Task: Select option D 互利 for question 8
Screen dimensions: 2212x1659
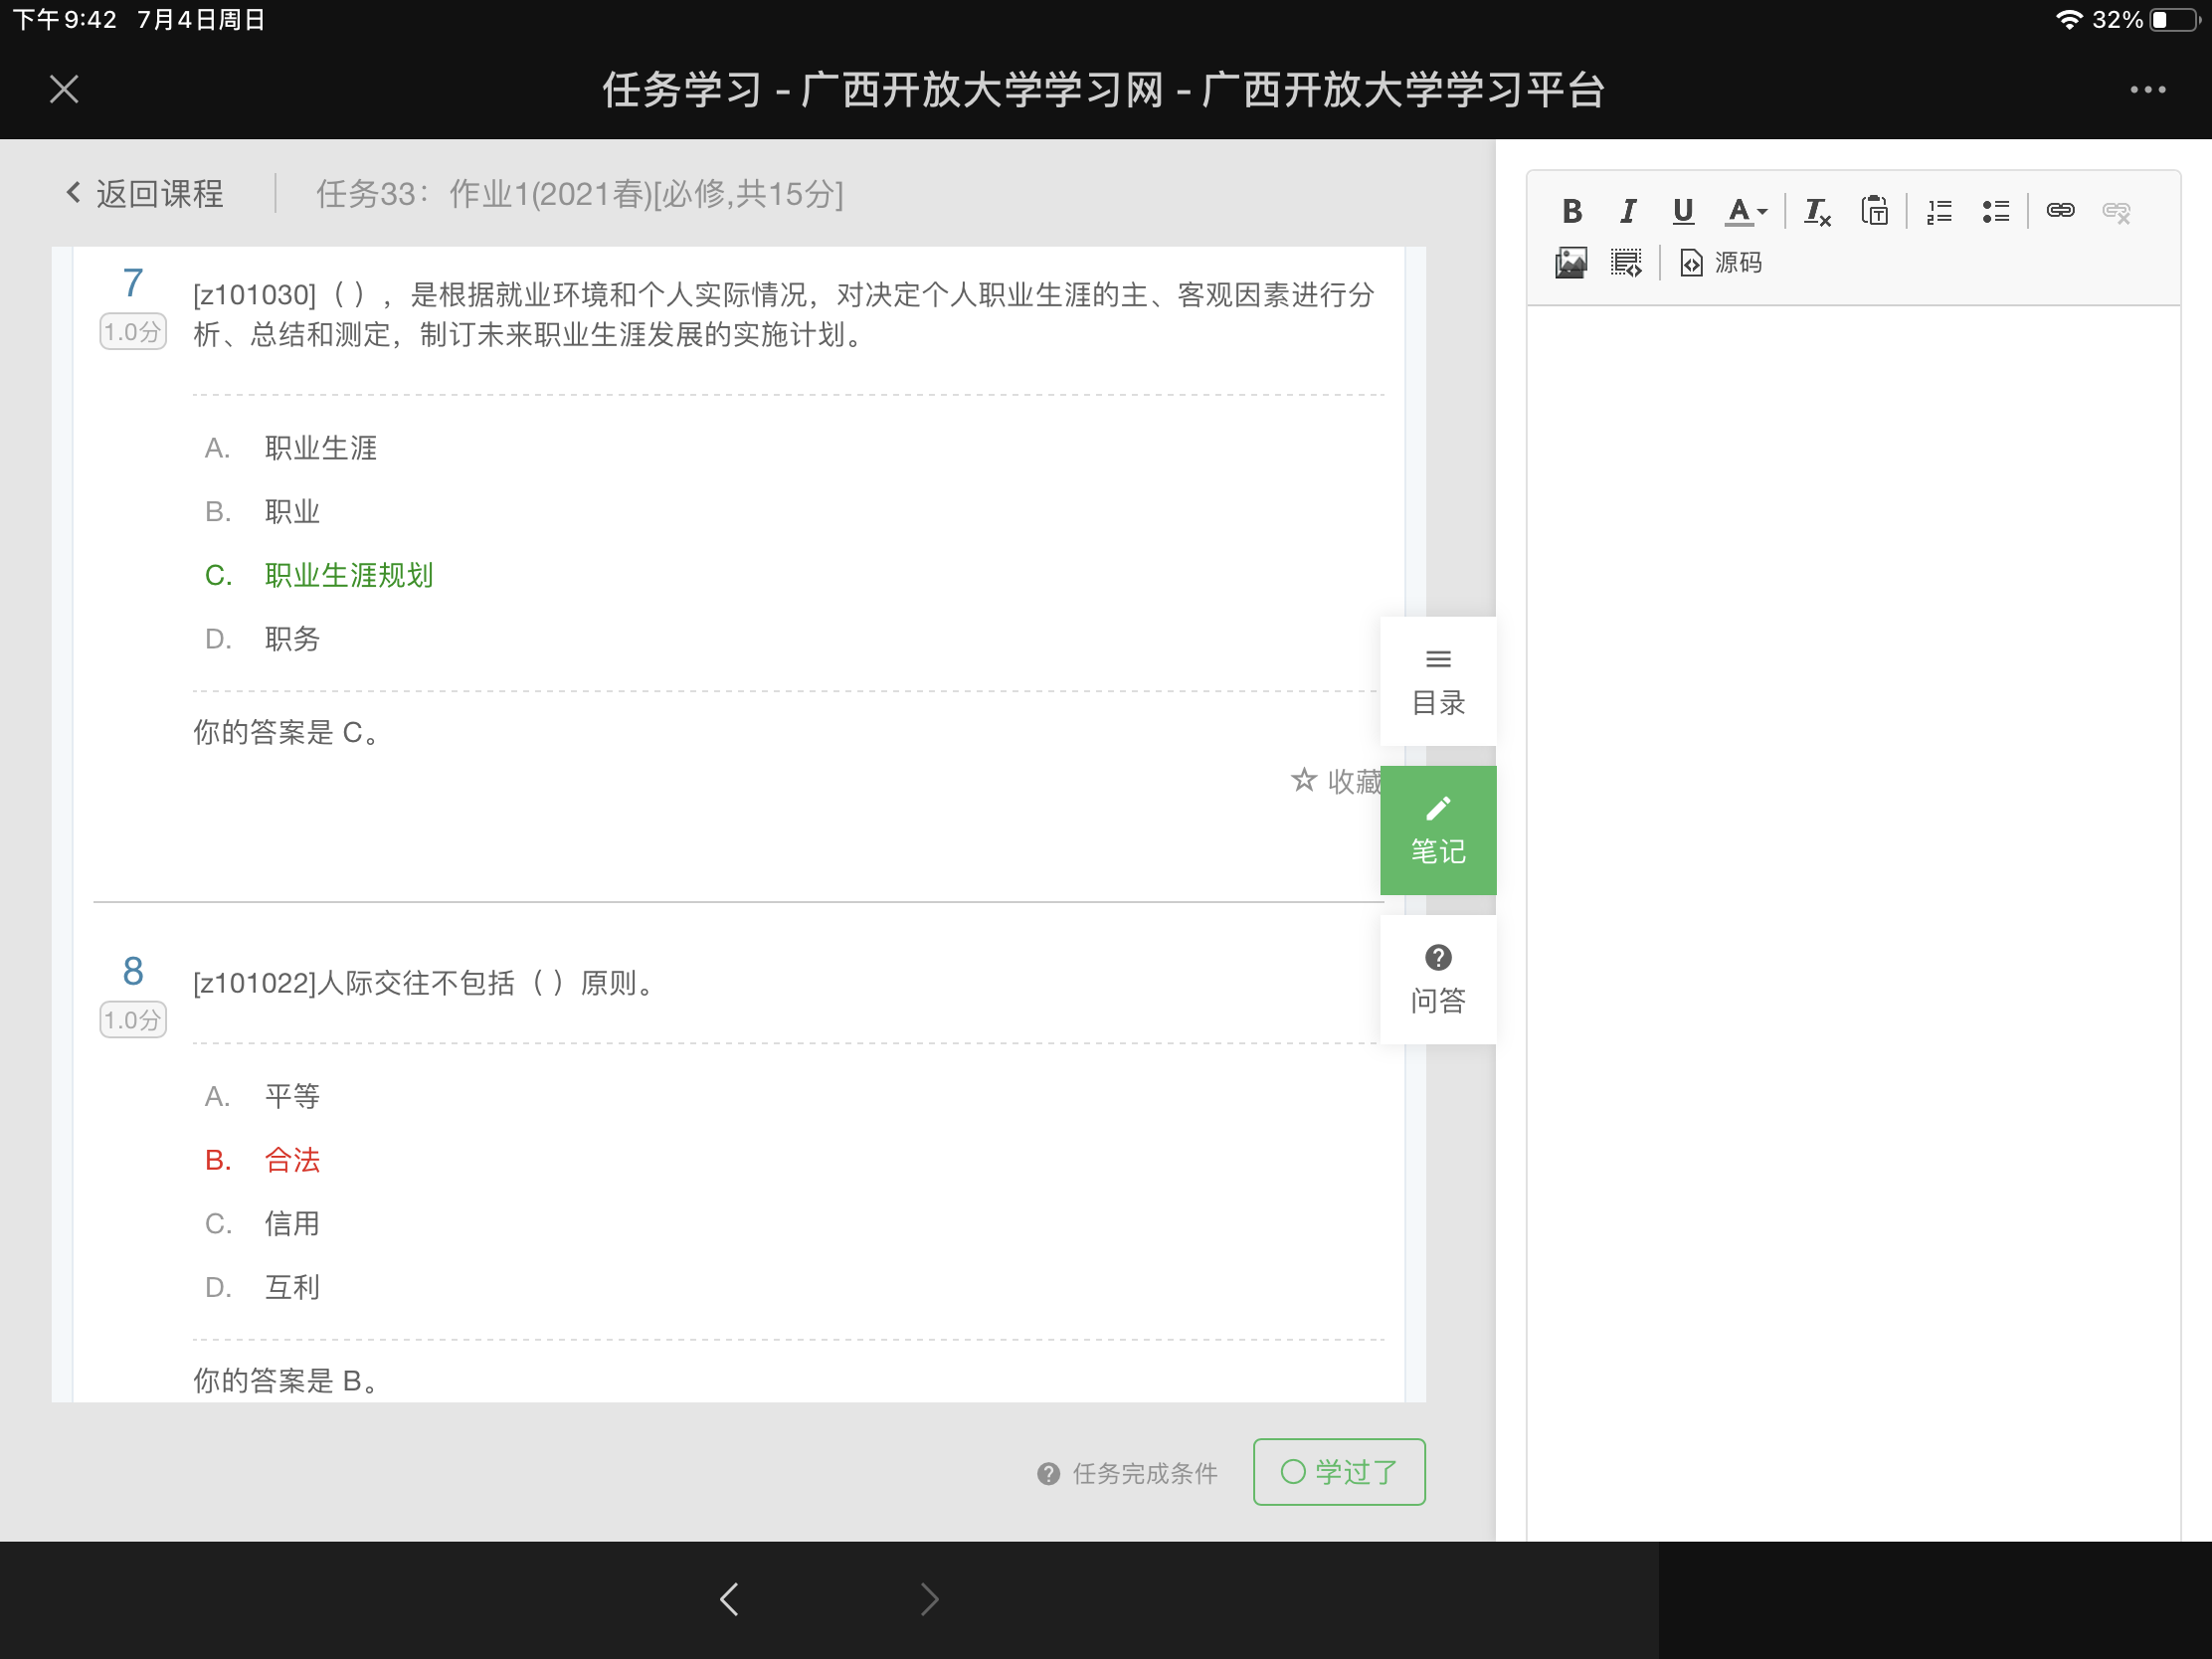Action: tap(291, 1287)
